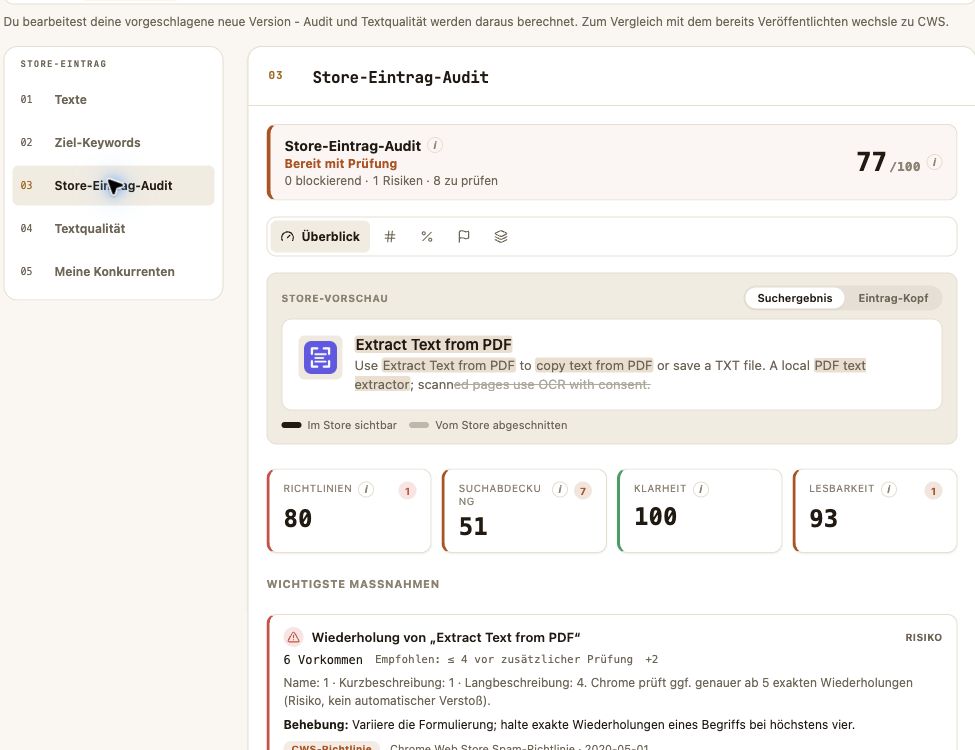
Task: Click the Klarheit score 100
Action: [655, 516]
